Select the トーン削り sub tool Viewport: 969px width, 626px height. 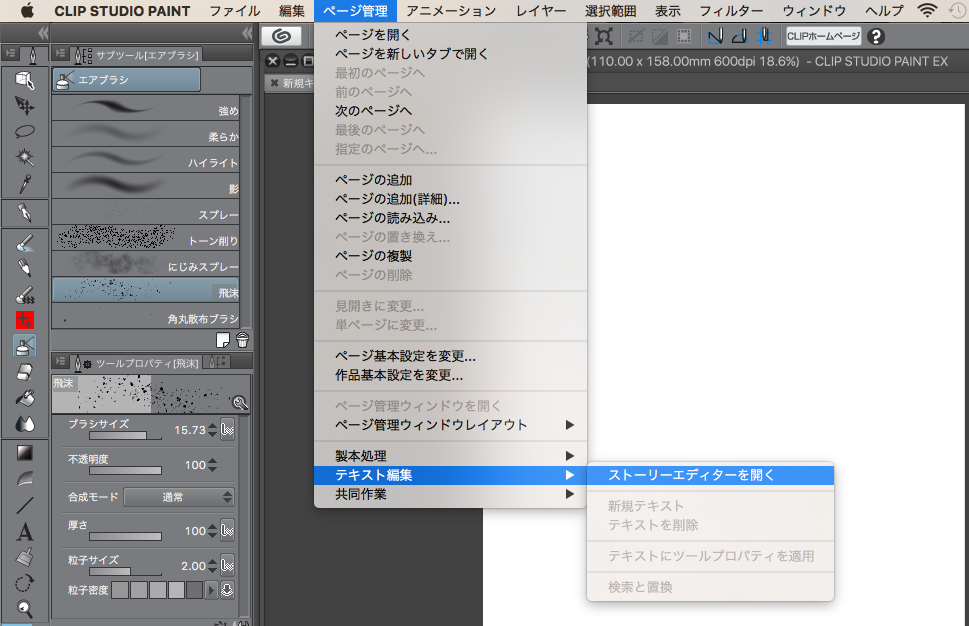click(x=145, y=238)
